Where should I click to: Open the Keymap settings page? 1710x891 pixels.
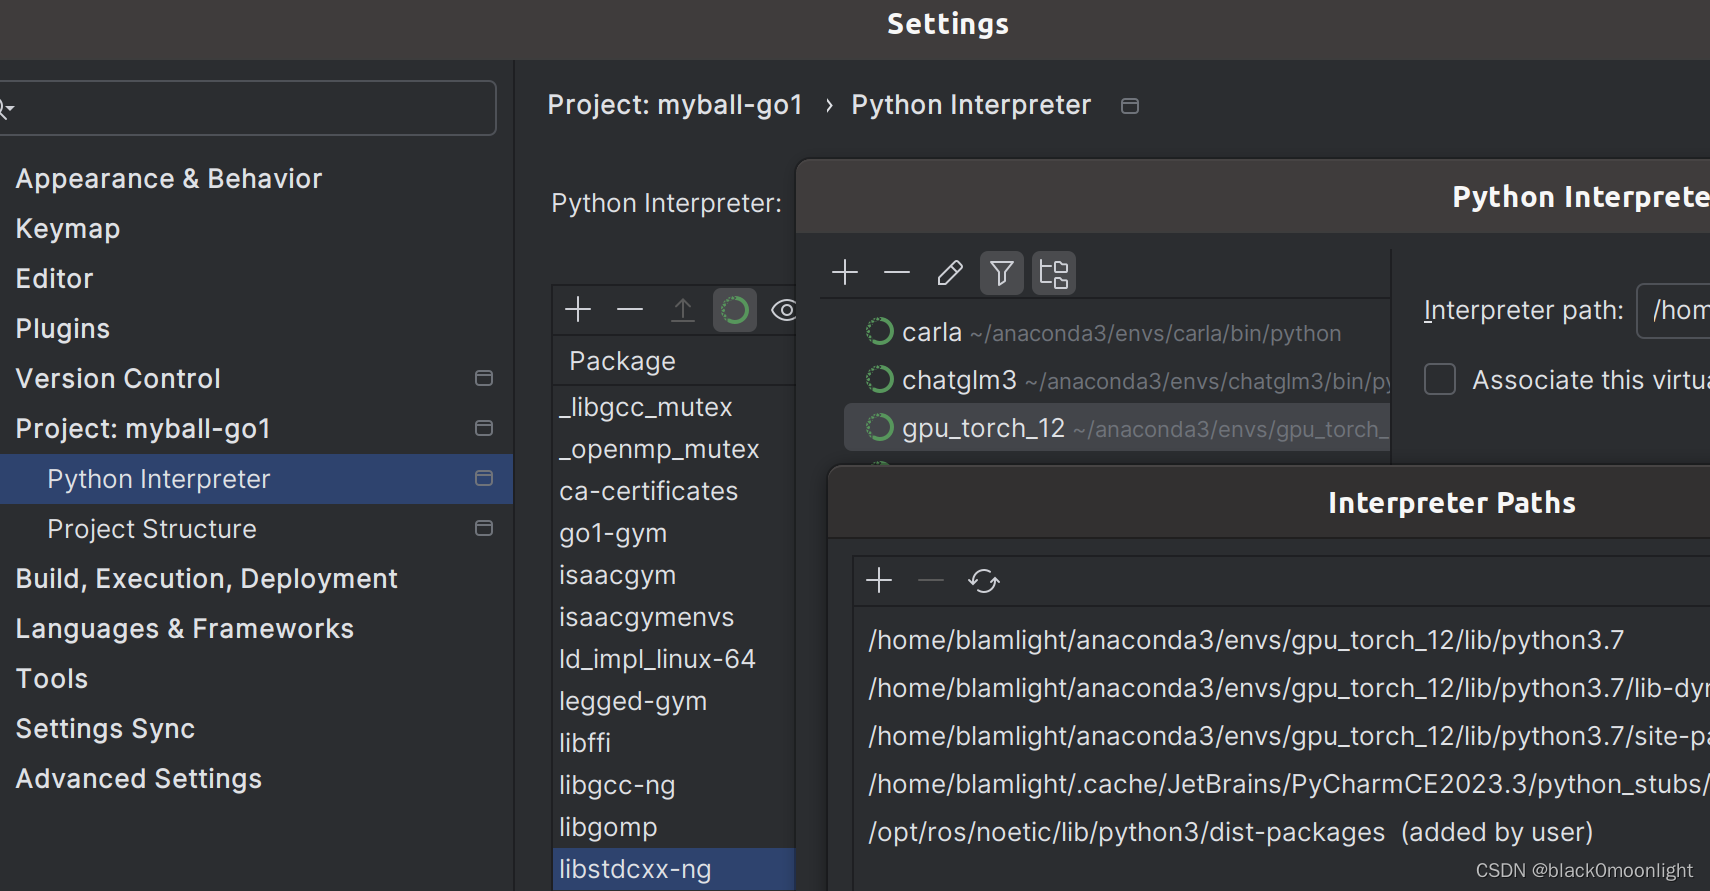click(68, 229)
